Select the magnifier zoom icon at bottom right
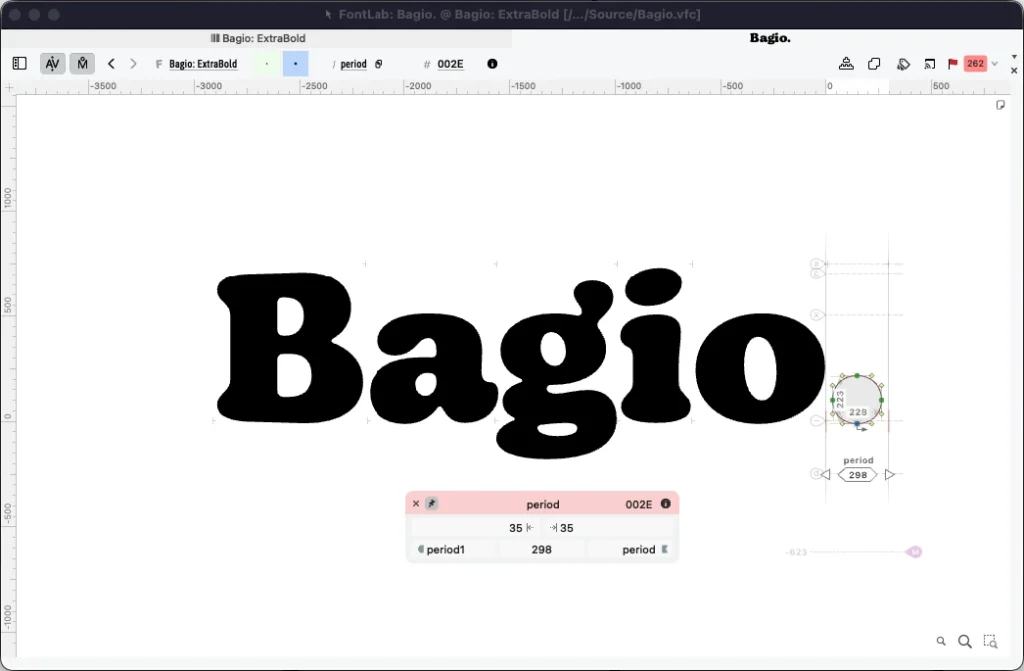Image resolution: width=1024 pixels, height=671 pixels. click(x=964, y=641)
